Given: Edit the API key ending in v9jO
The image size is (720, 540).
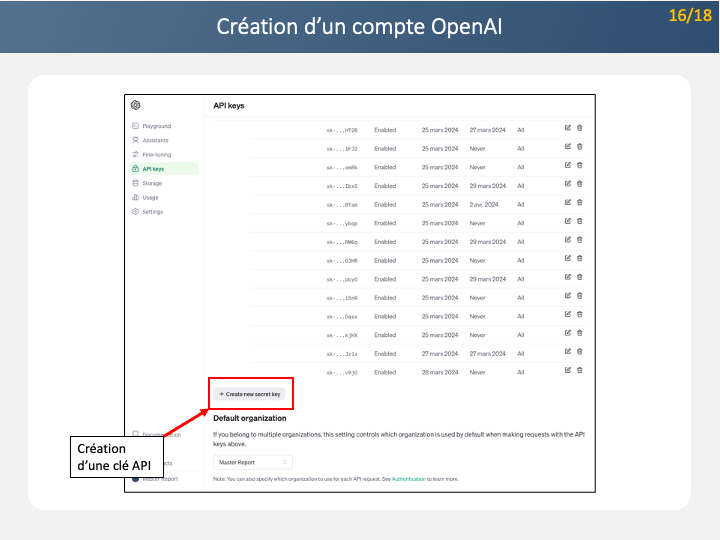Looking at the screenshot, I should (x=568, y=371).
